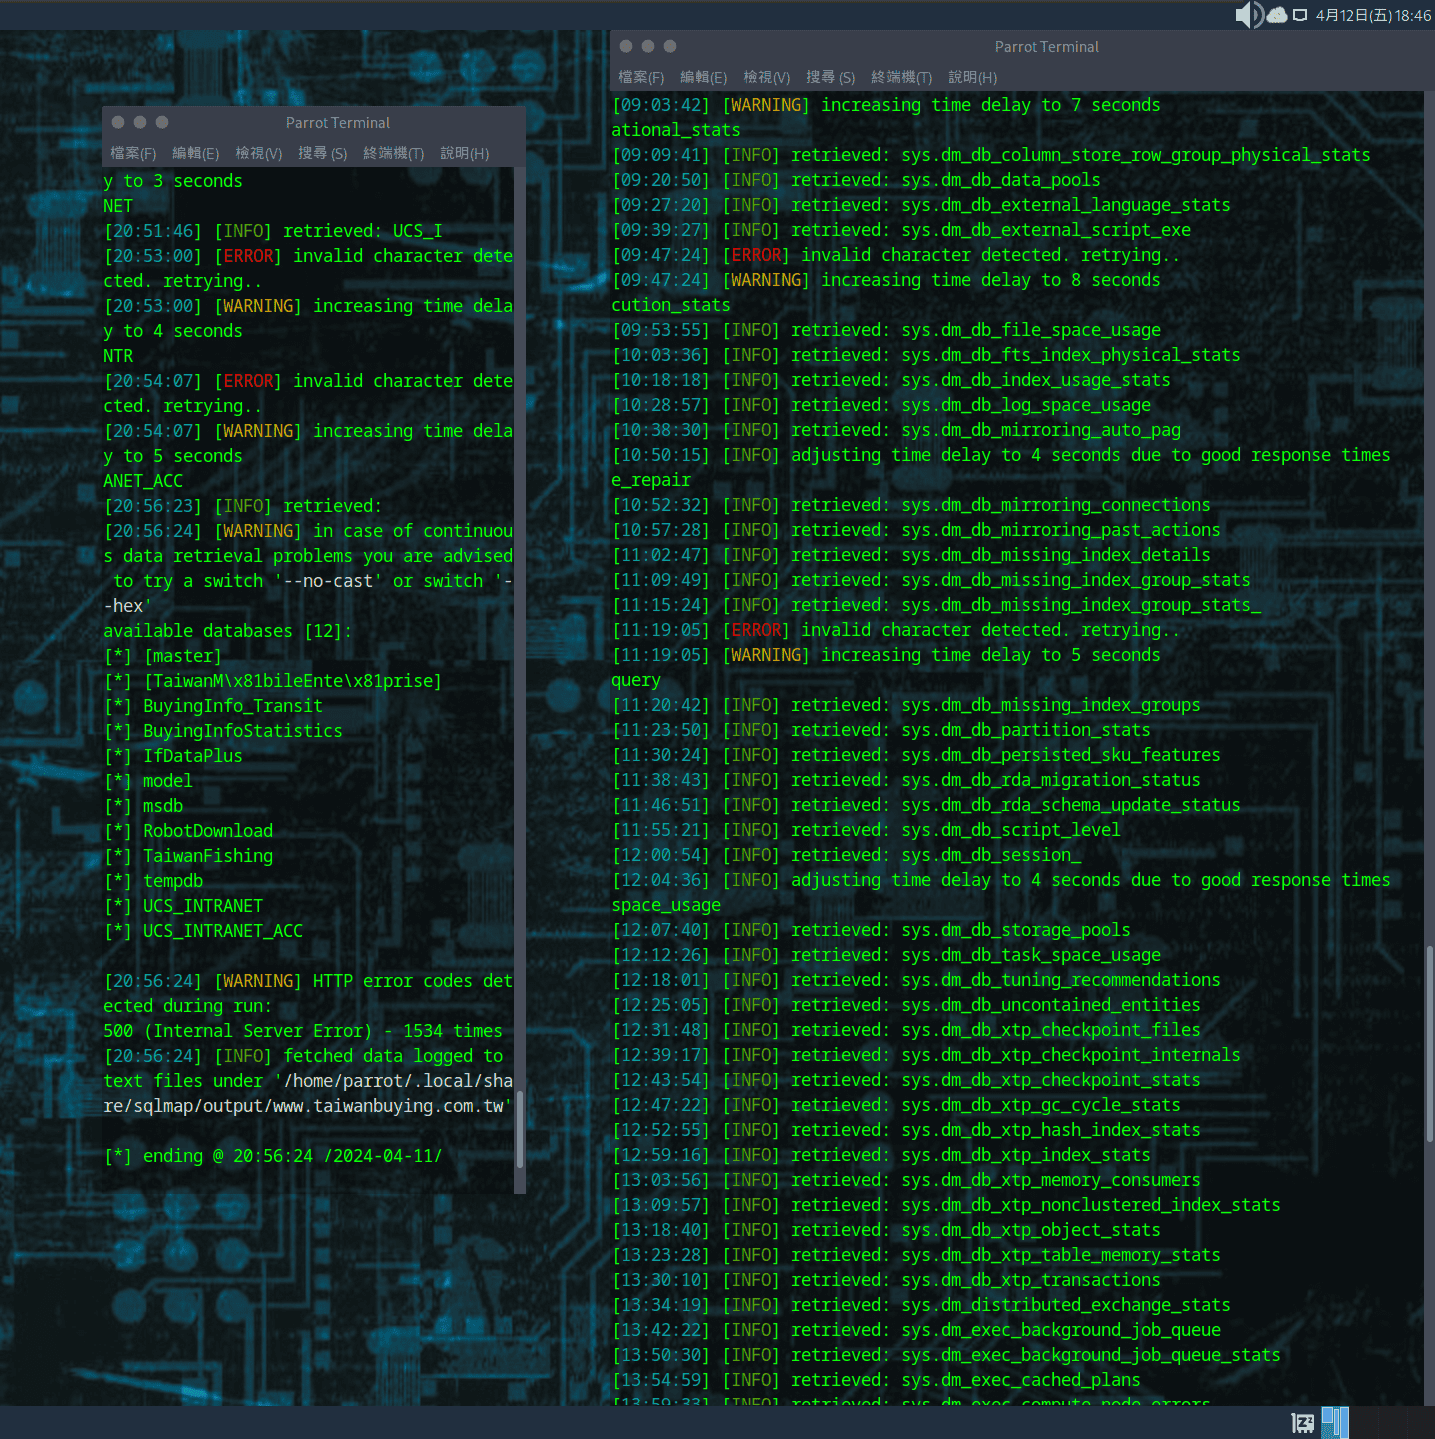Click the 'model' database entry

point(148,781)
